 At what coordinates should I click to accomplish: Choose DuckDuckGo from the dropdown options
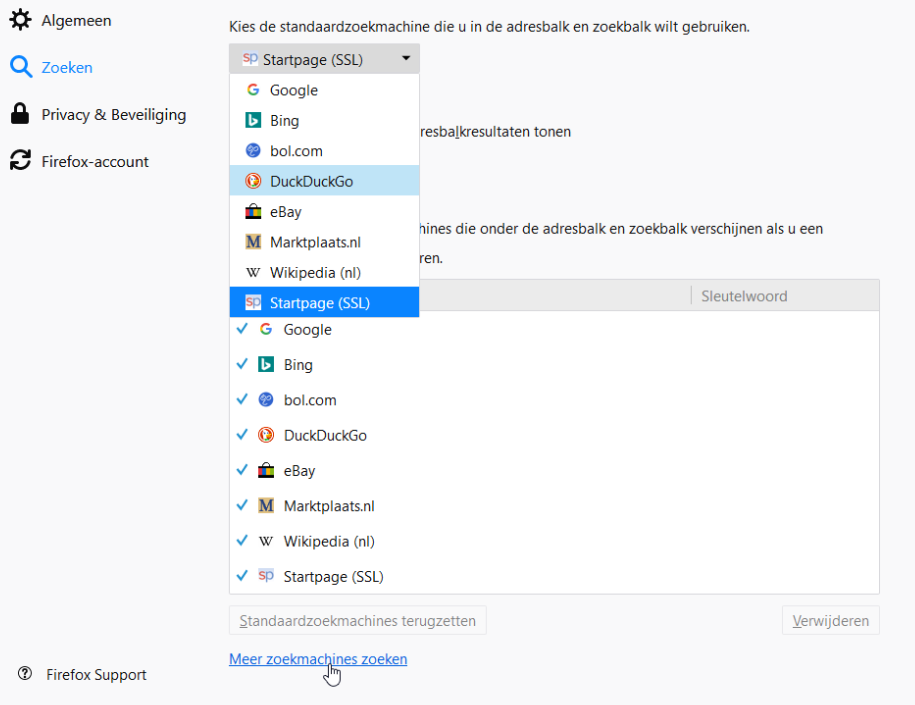click(x=311, y=181)
